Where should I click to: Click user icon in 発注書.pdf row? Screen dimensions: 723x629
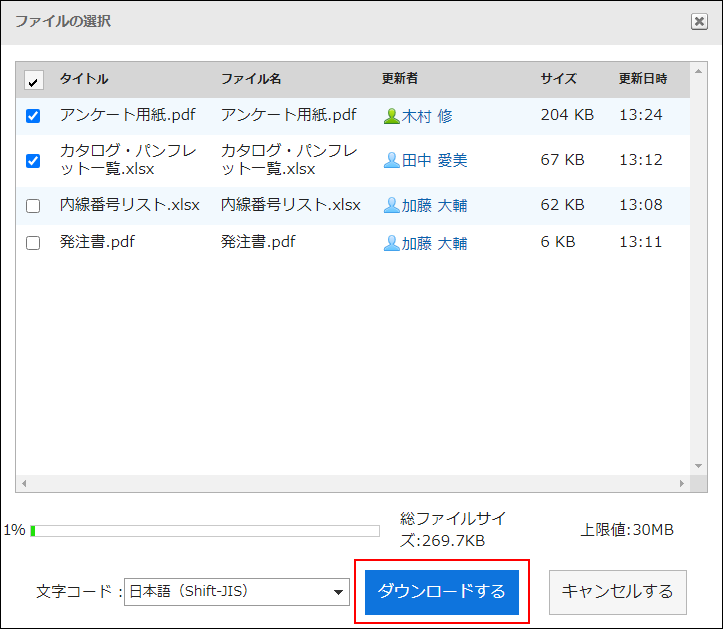point(391,243)
